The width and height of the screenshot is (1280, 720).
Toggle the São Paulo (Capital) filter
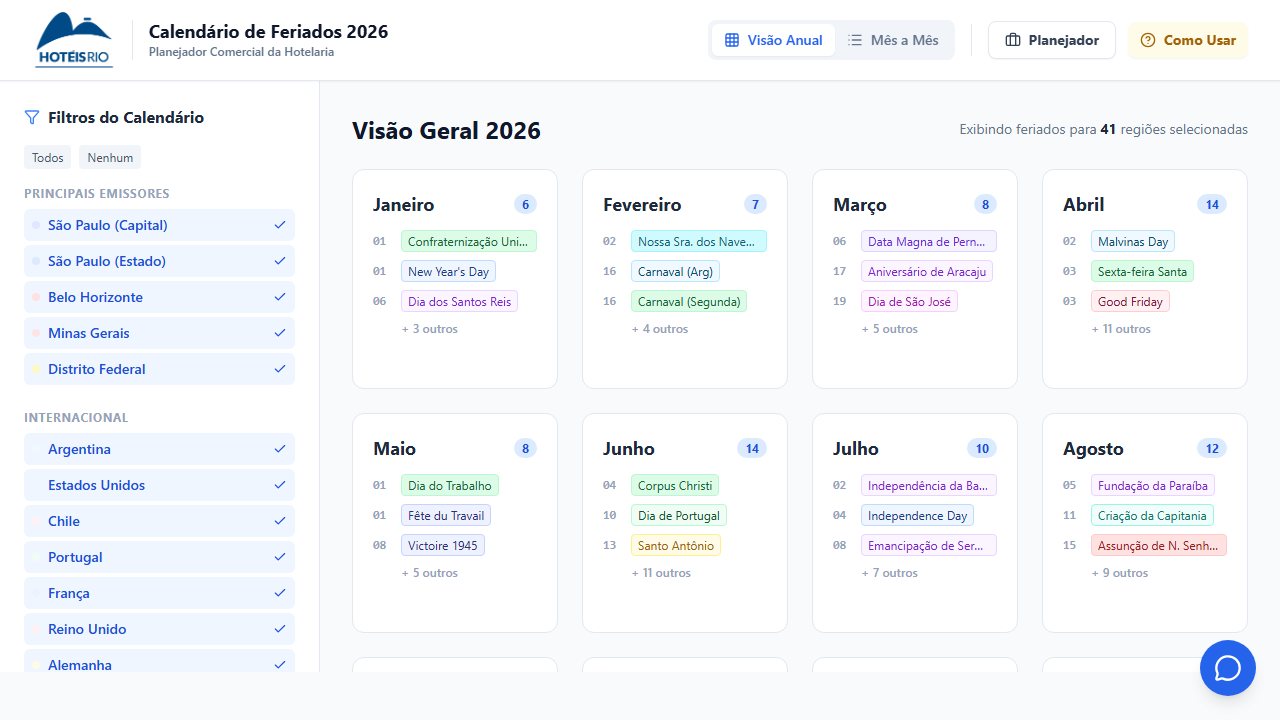pyautogui.click(x=159, y=225)
